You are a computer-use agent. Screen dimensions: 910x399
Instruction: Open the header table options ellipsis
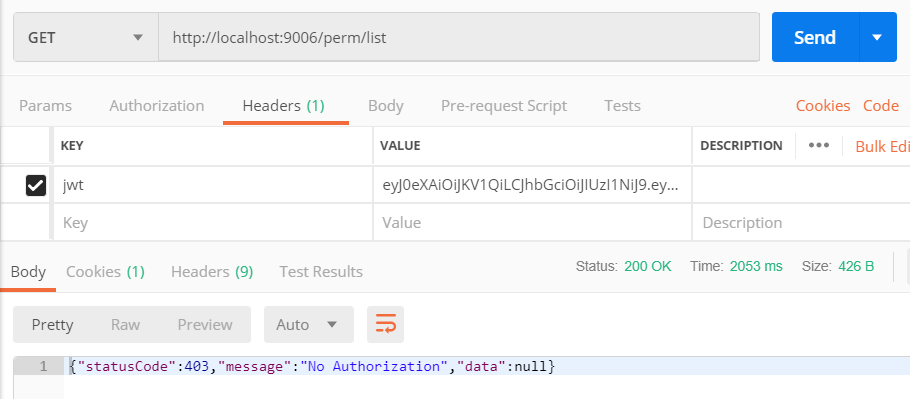818,145
